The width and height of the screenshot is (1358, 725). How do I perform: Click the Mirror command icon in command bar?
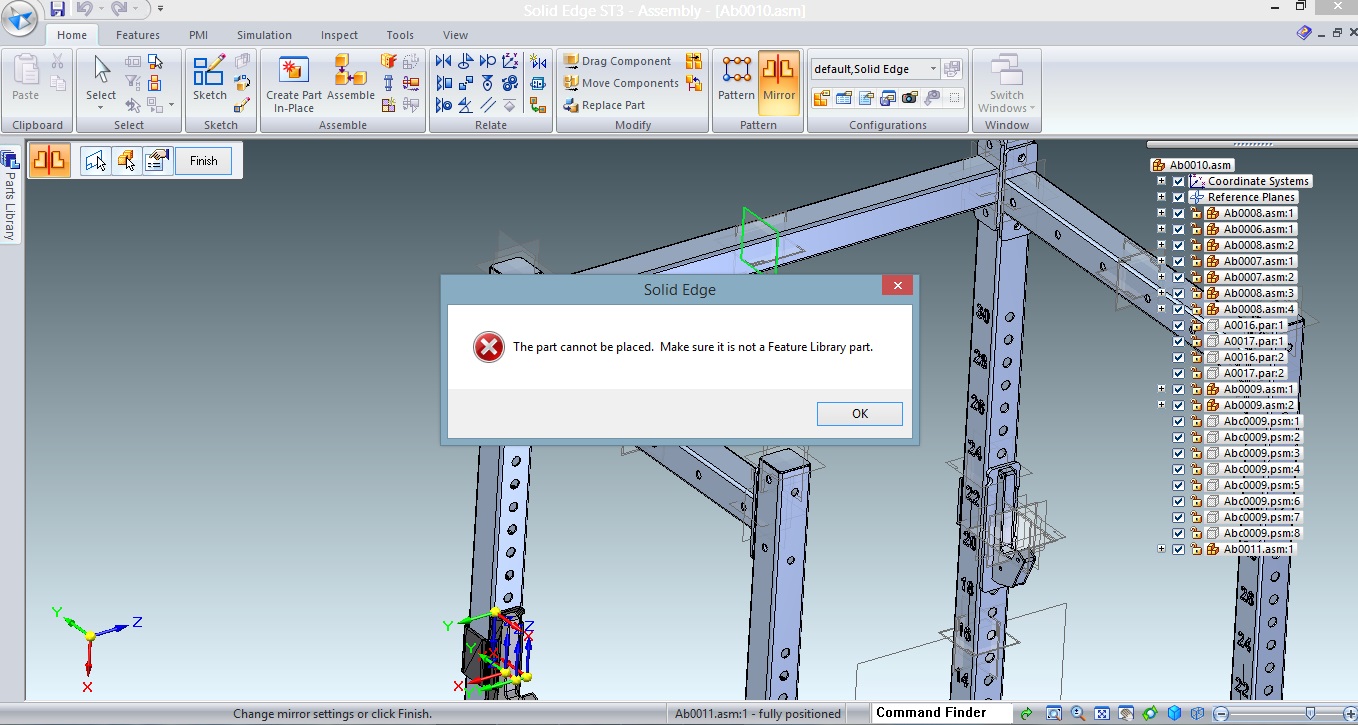49,160
